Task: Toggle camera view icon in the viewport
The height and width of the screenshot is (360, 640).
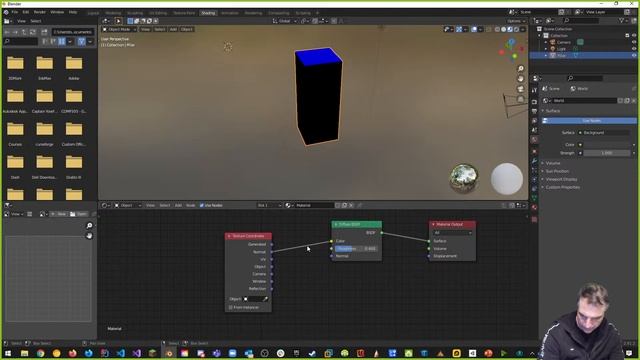Action: pyautogui.click(x=520, y=89)
